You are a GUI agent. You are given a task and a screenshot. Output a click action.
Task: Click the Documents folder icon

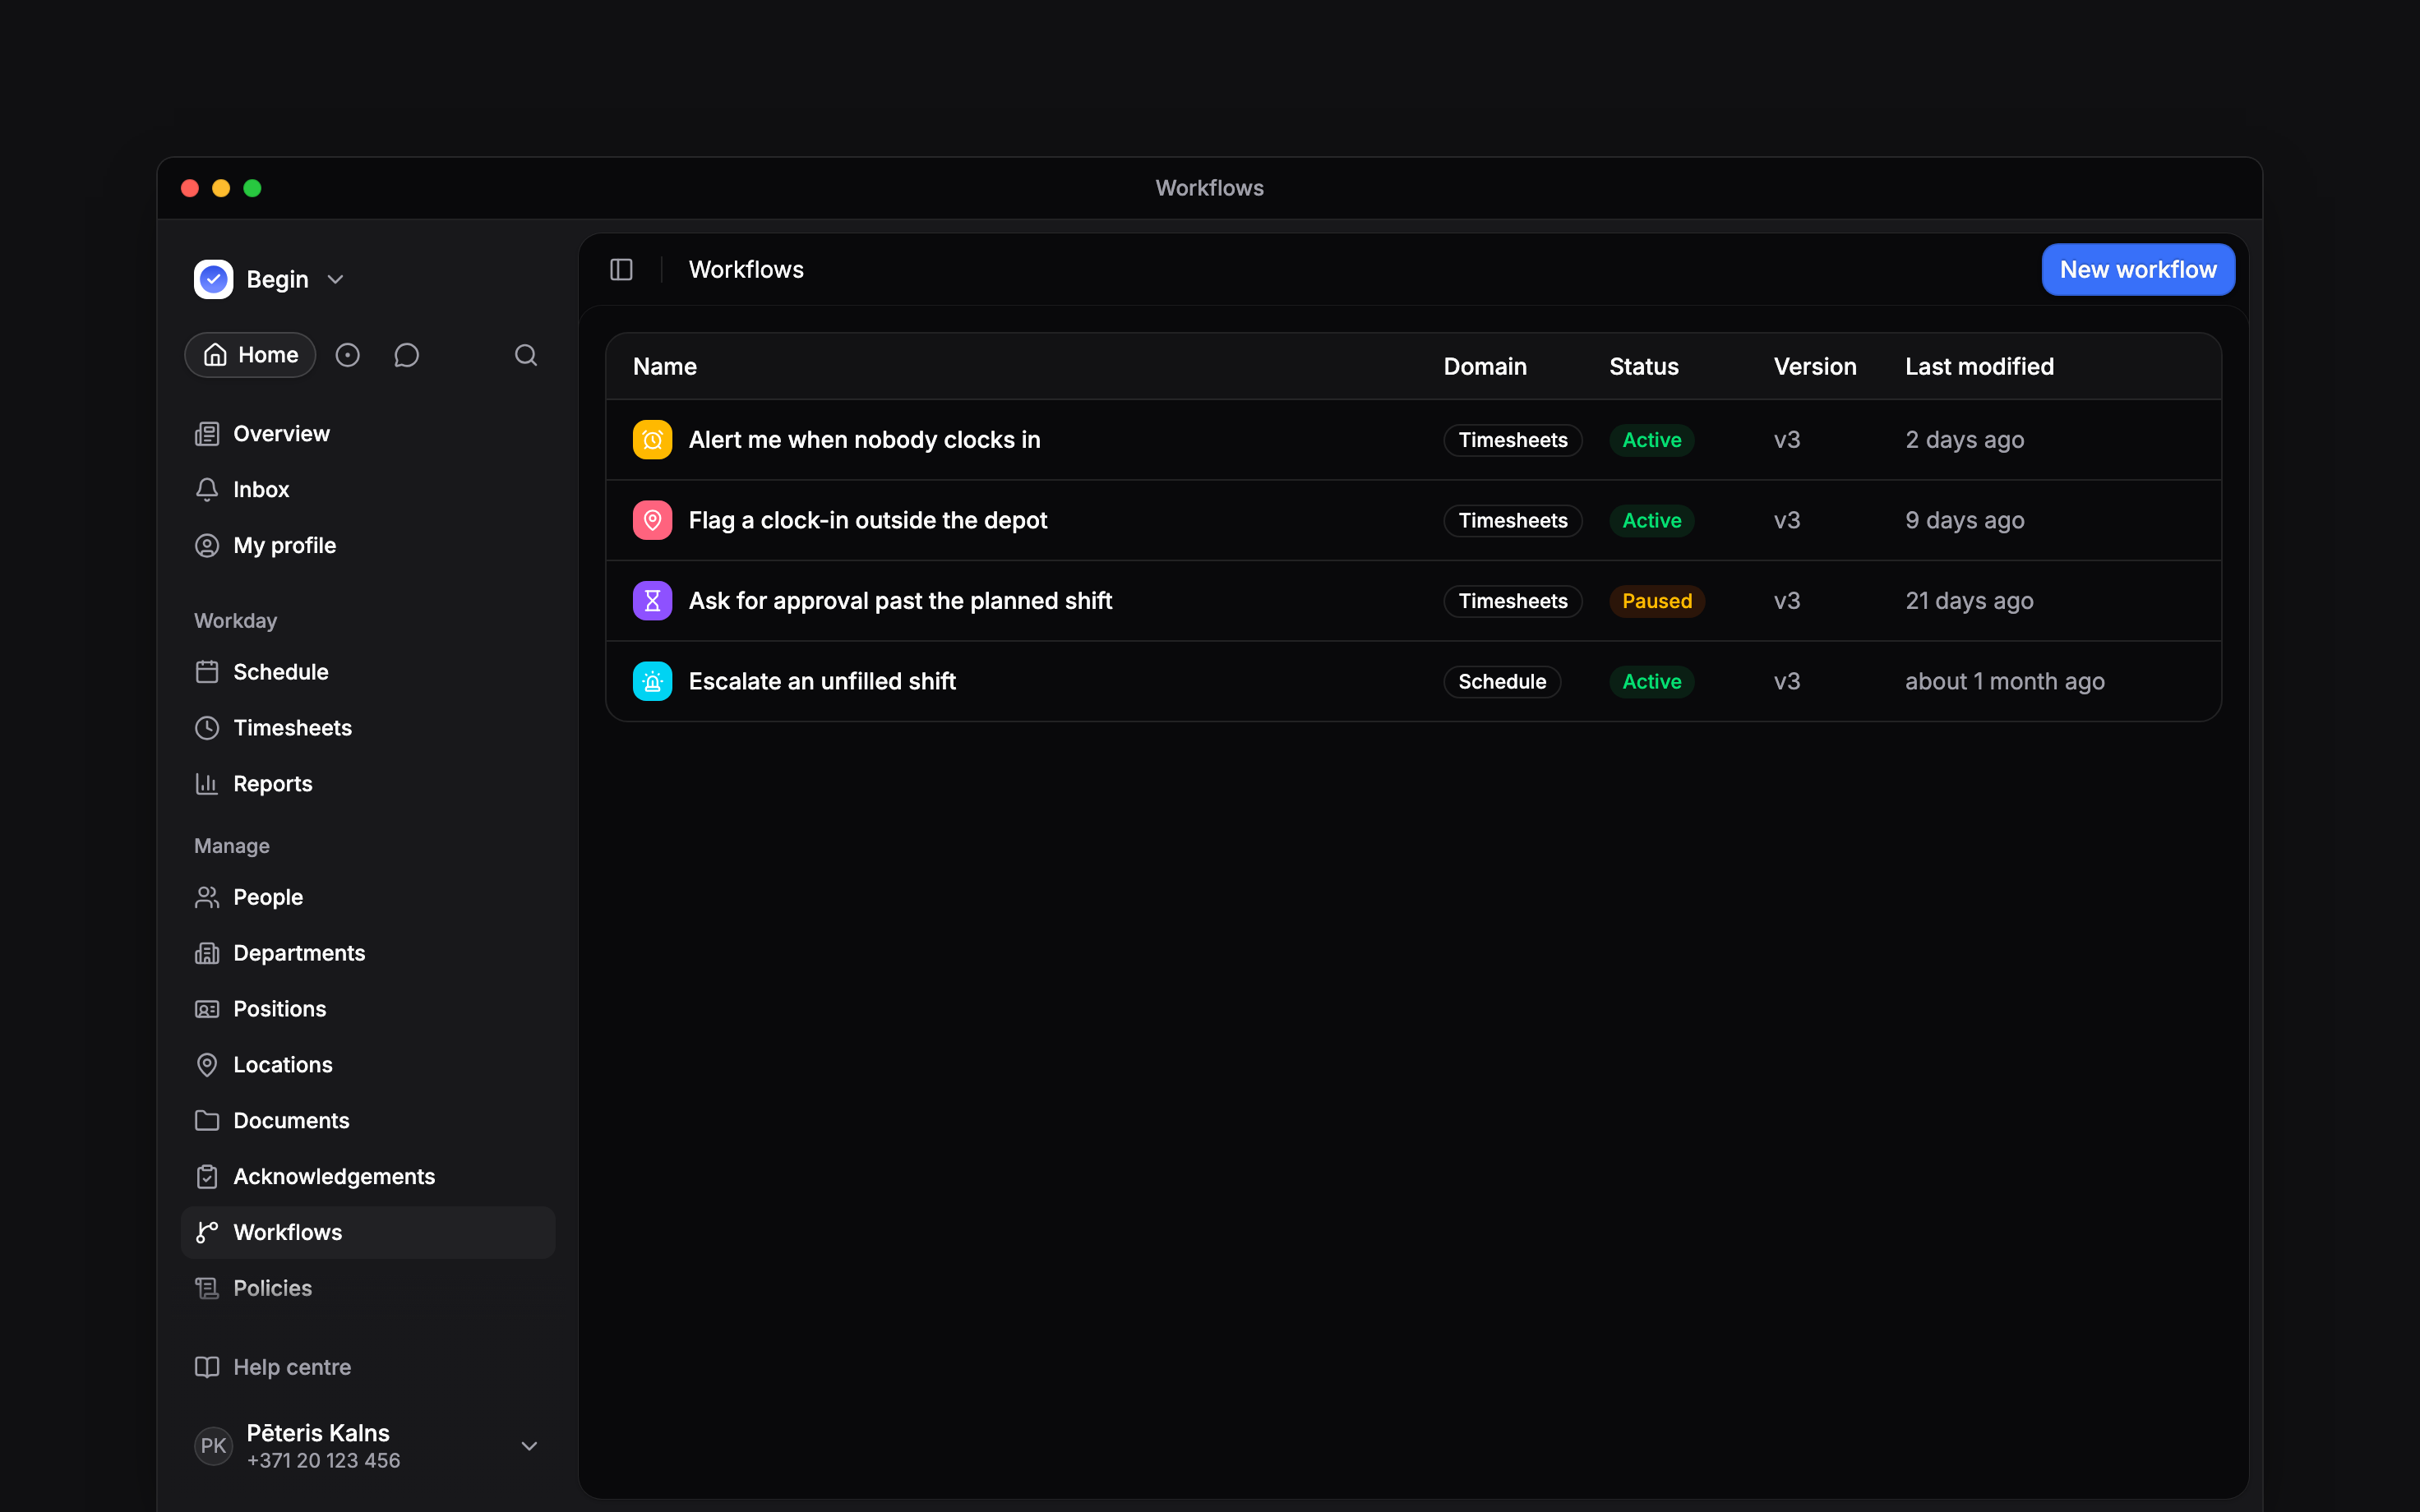(x=207, y=1121)
